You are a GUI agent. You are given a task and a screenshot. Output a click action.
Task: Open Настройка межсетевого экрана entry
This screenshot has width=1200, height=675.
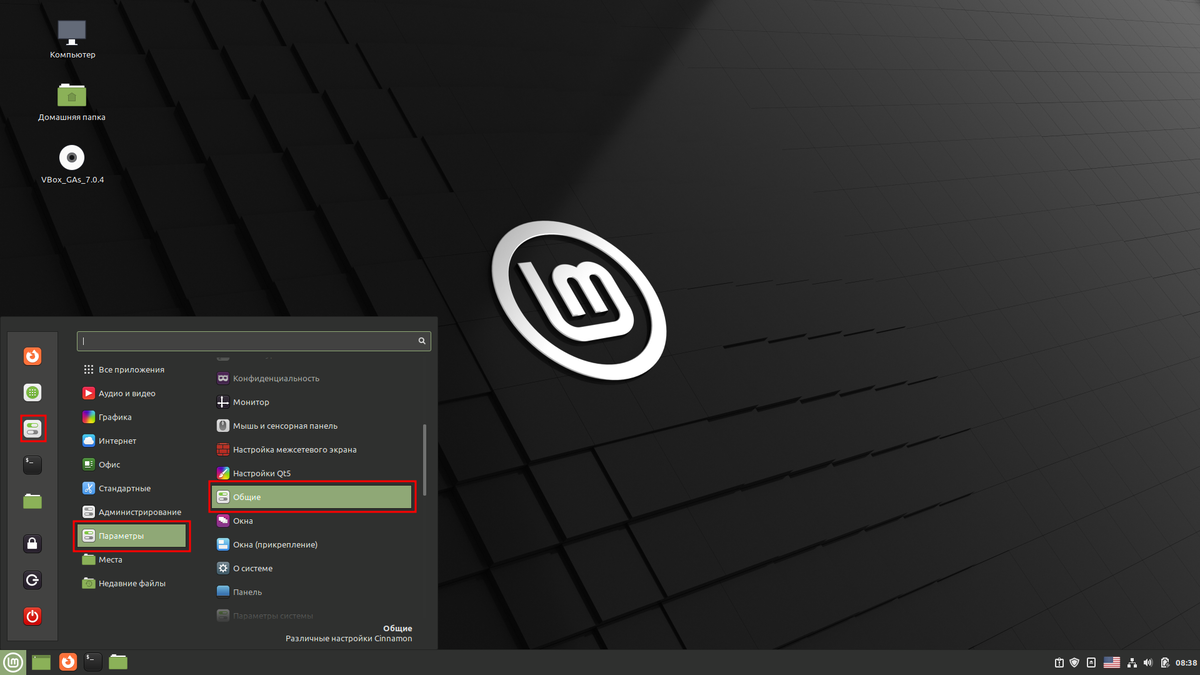coord(313,450)
